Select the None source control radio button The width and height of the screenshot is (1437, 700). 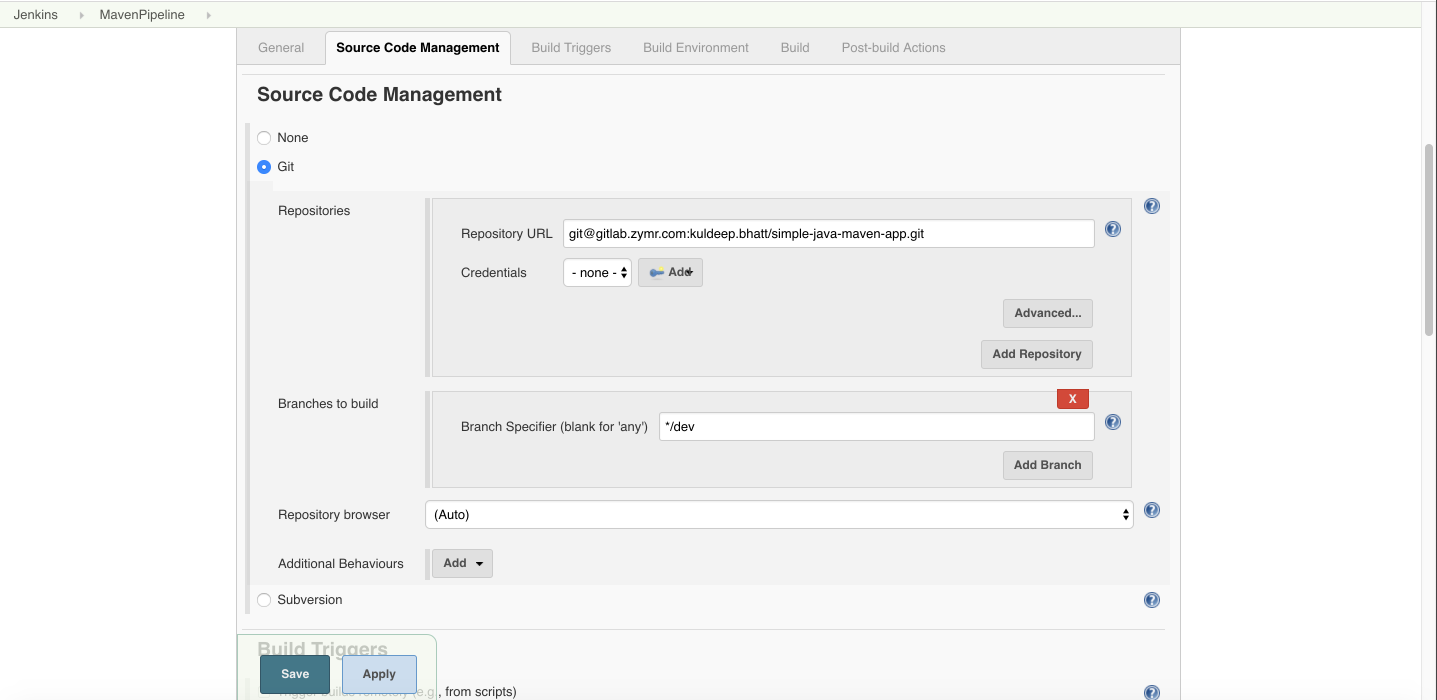point(263,137)
